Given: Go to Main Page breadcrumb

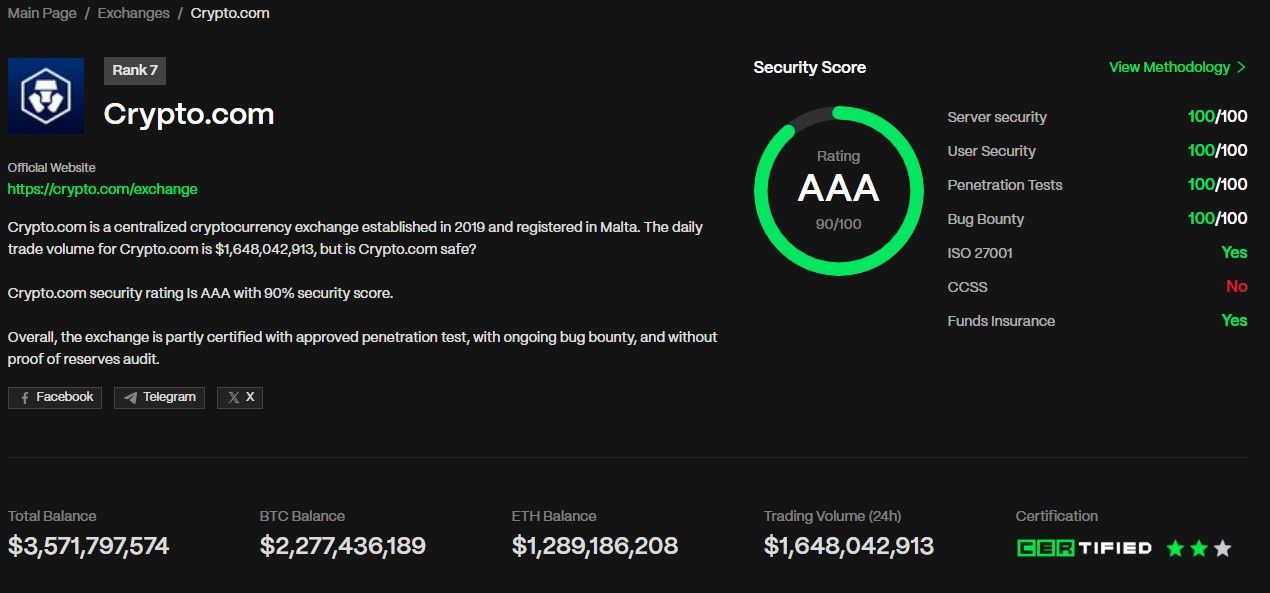Looking at the screenshot, I should [42, 13].
